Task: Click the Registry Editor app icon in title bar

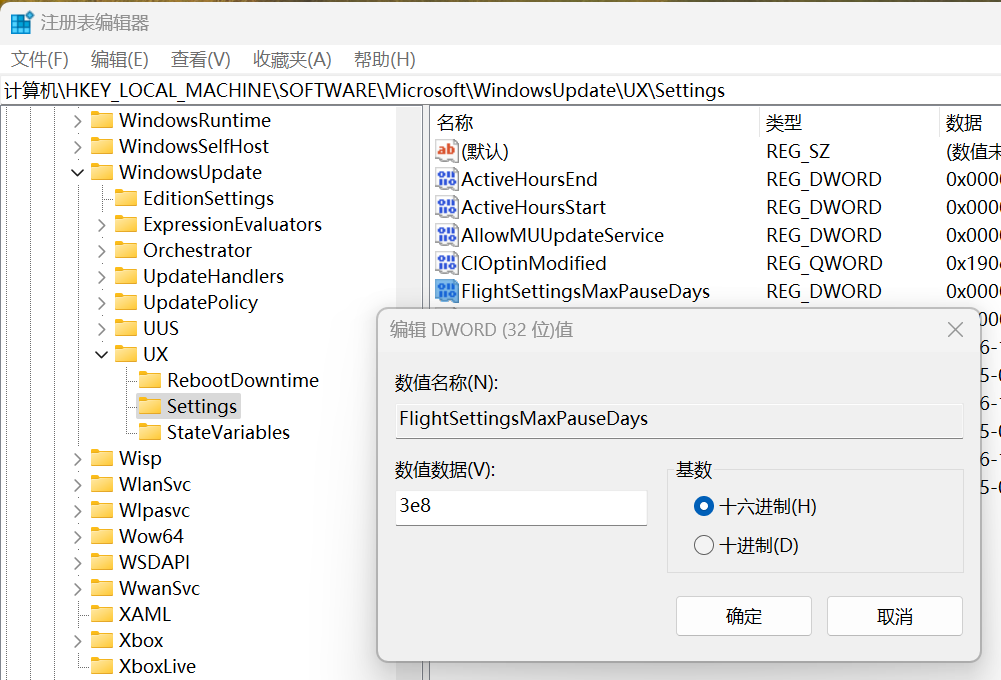Action: 21,22
